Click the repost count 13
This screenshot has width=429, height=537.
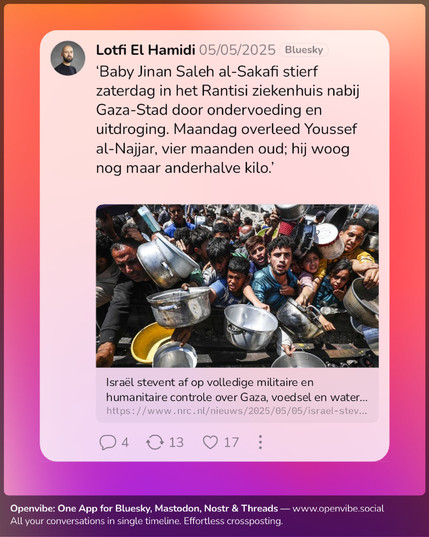click(176, 442)
